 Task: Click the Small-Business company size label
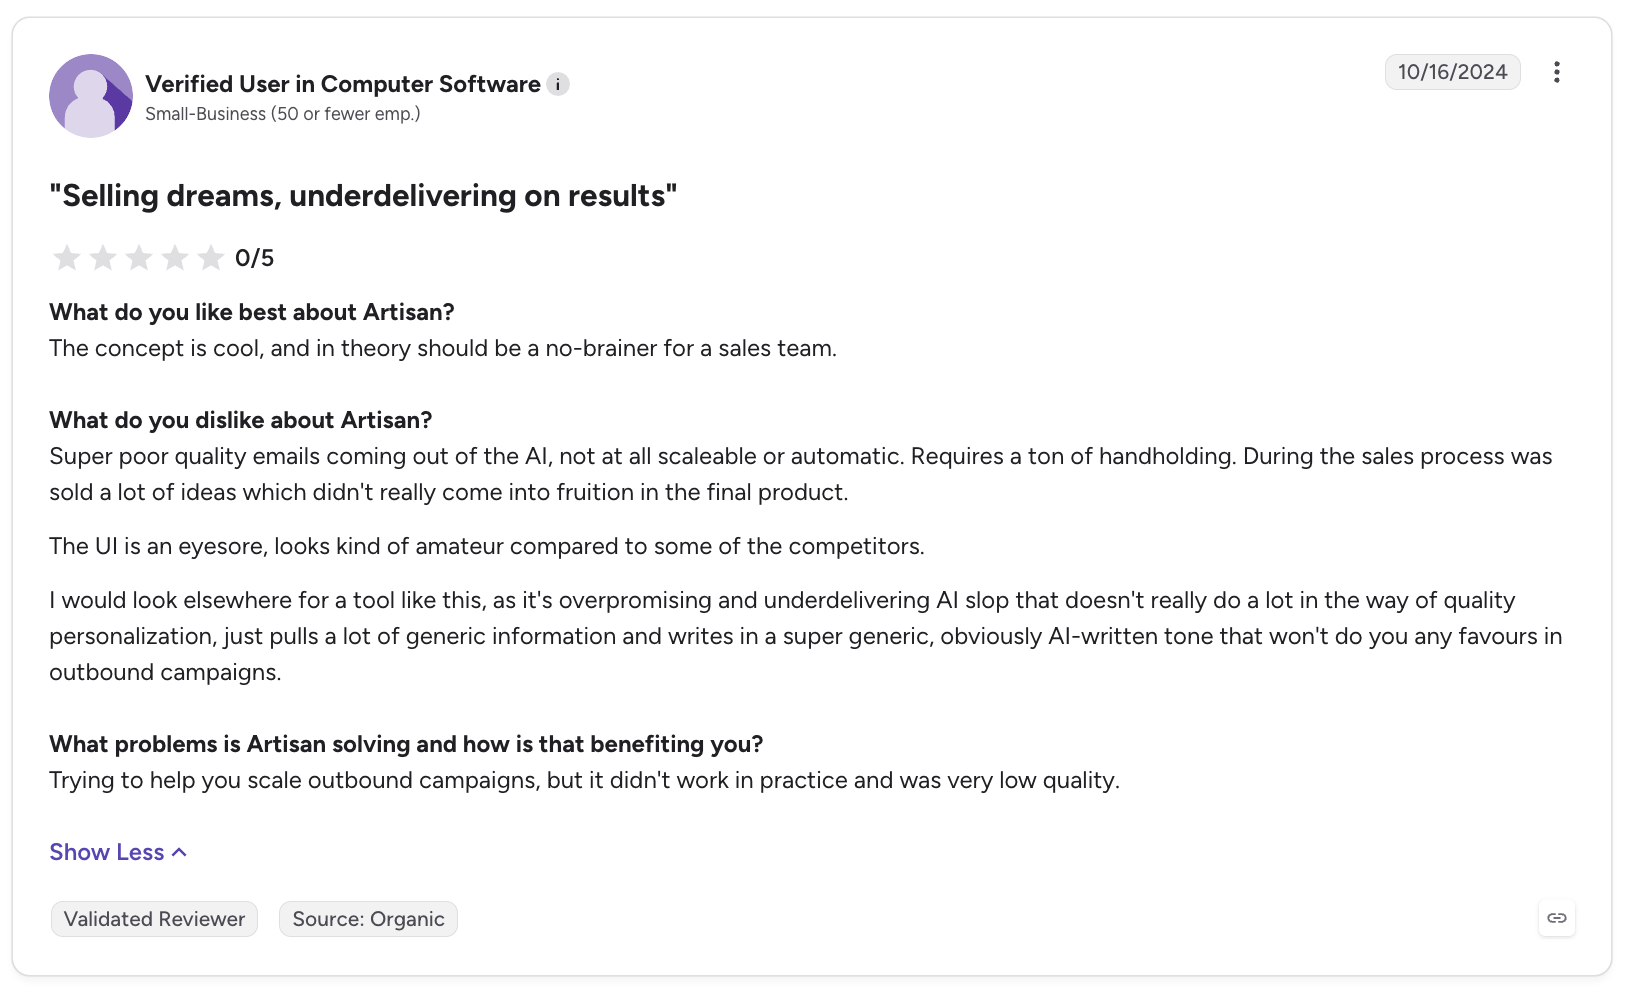click(283, 114)
